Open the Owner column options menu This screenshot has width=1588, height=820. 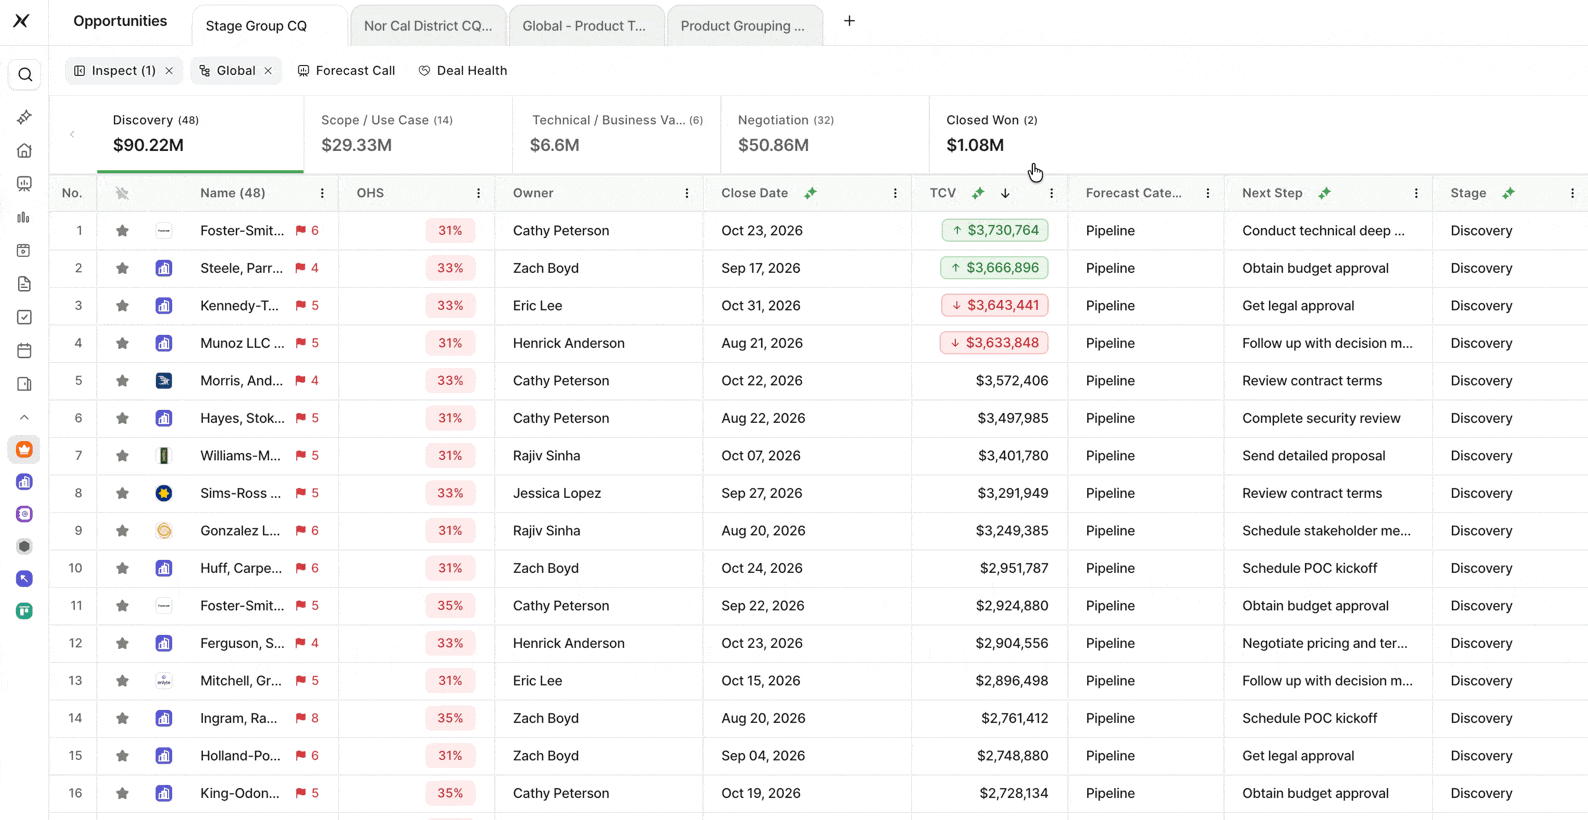tap(686, 193)
